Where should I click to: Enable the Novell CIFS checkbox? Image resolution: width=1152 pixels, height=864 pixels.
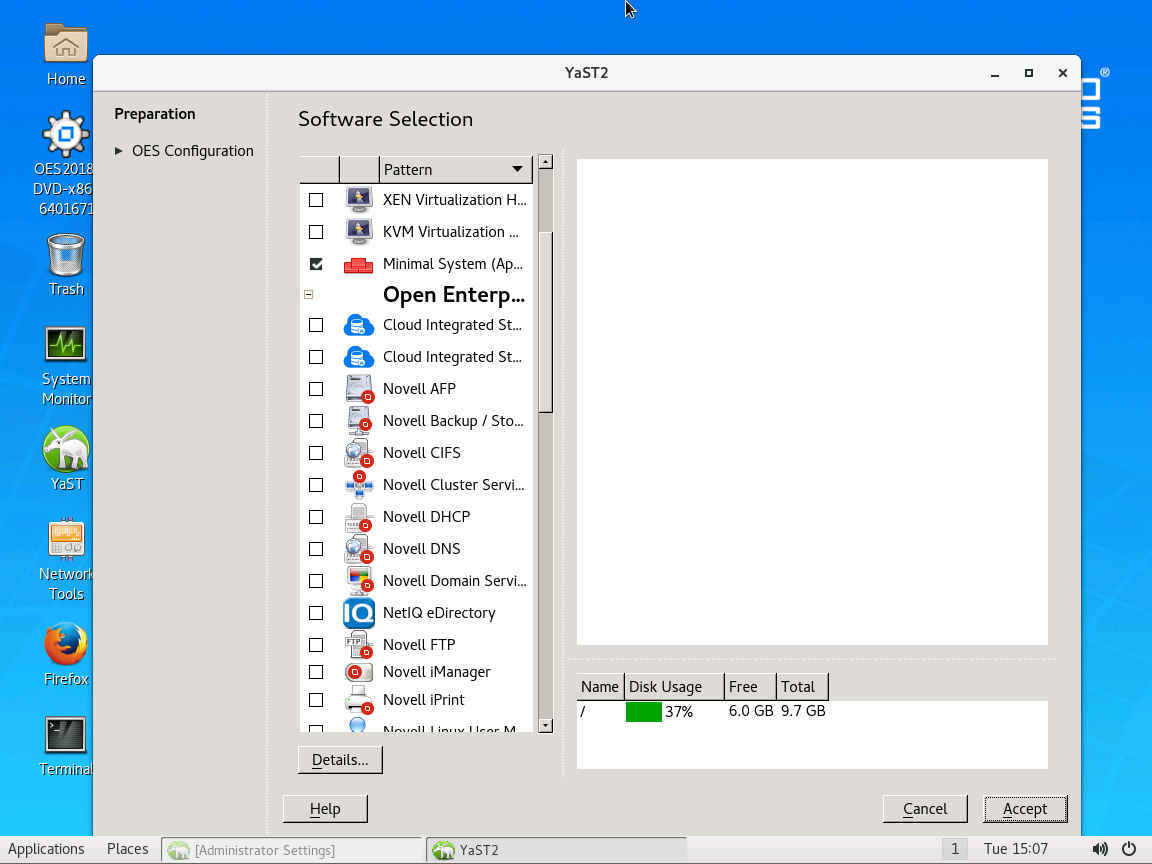316,453
